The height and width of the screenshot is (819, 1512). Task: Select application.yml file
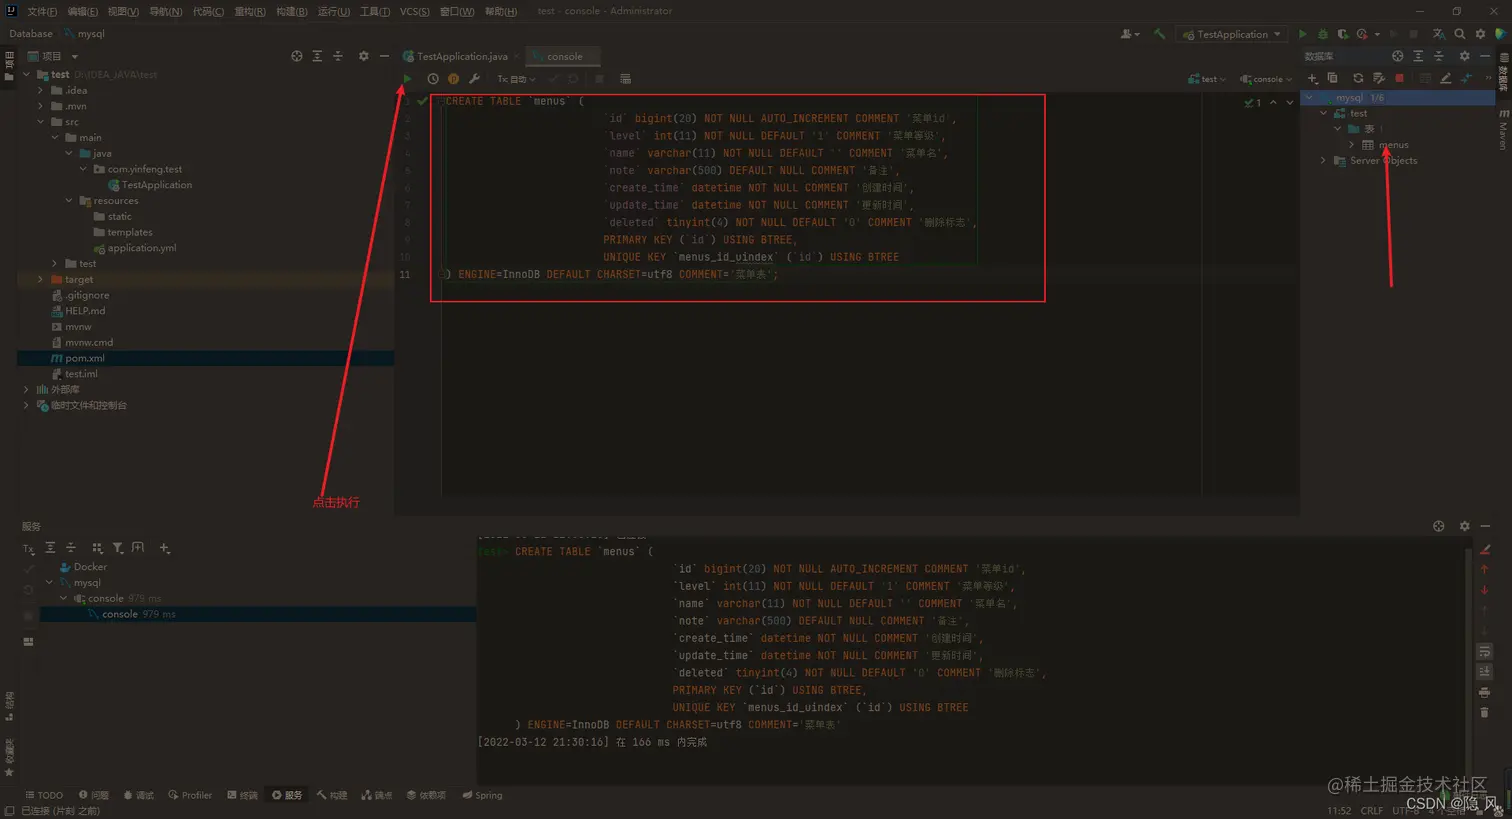[141, 248]
